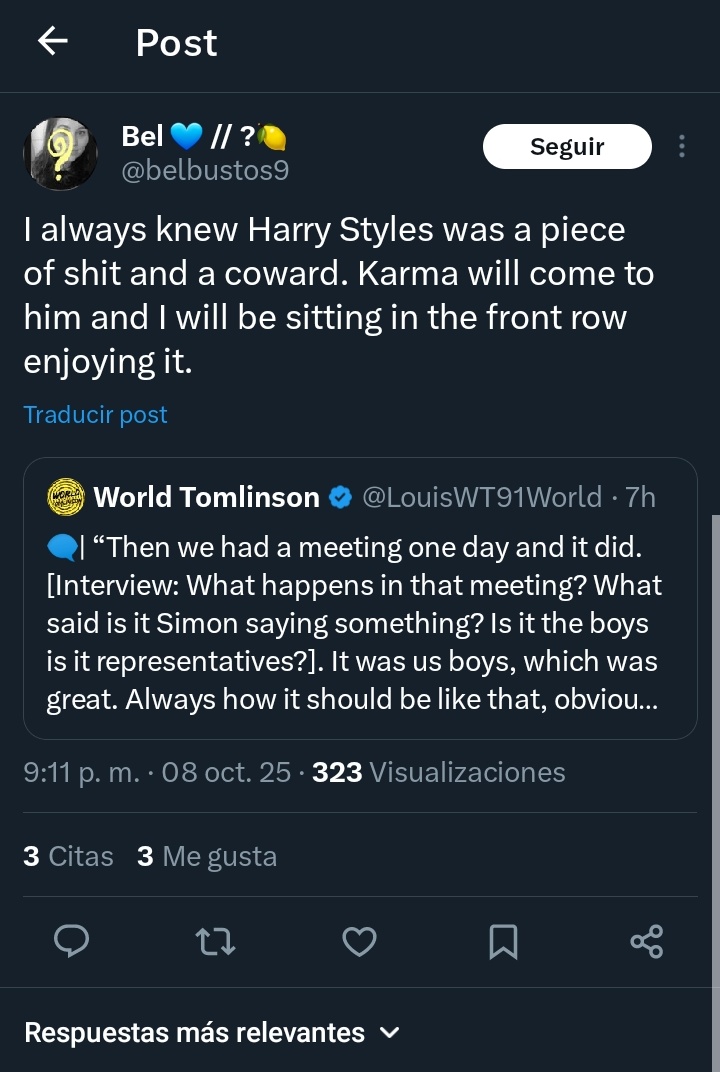Open the three-dot more options menu
Screen dimensions: 720x1072
[682, 147]
